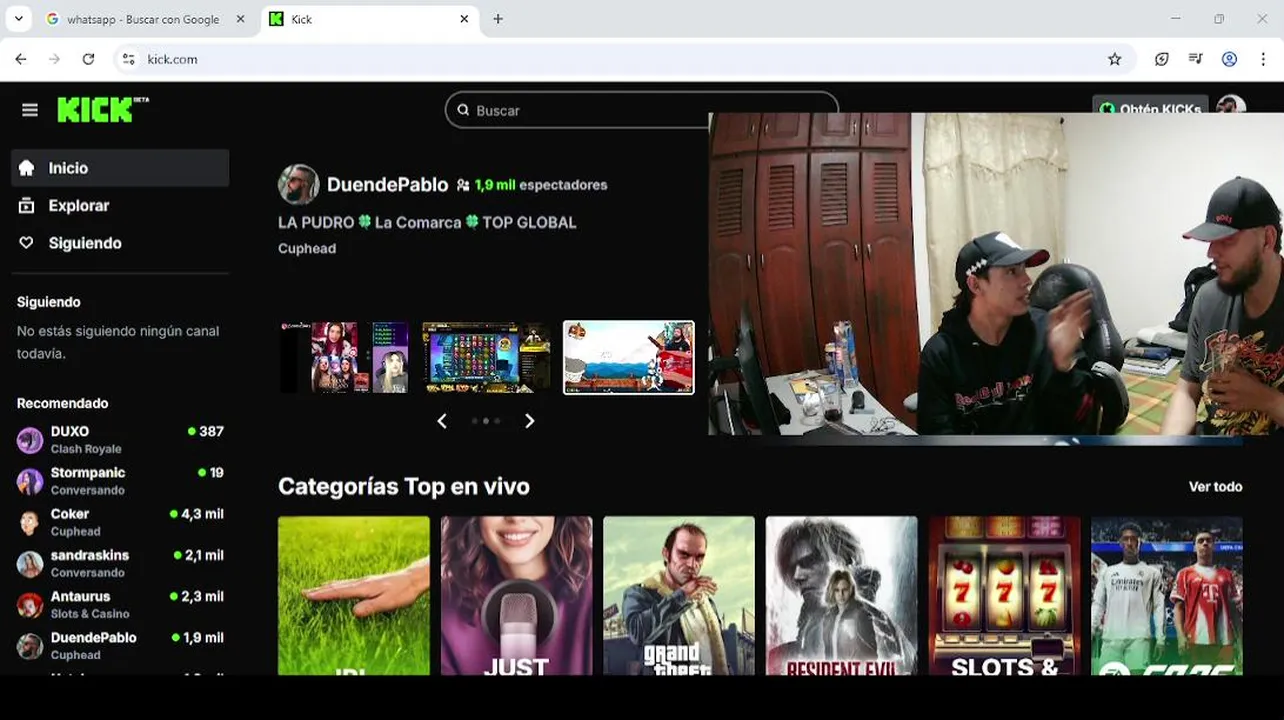This screenshot has height=720, width=1284.
Task: Click the Inicio home icon
Action: (27, 168)
